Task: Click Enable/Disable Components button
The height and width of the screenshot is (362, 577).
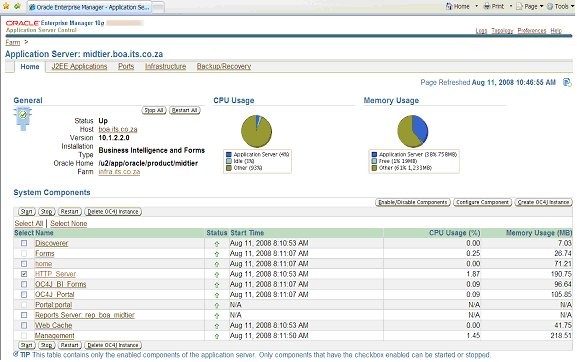Action: [x=413, y=202]
